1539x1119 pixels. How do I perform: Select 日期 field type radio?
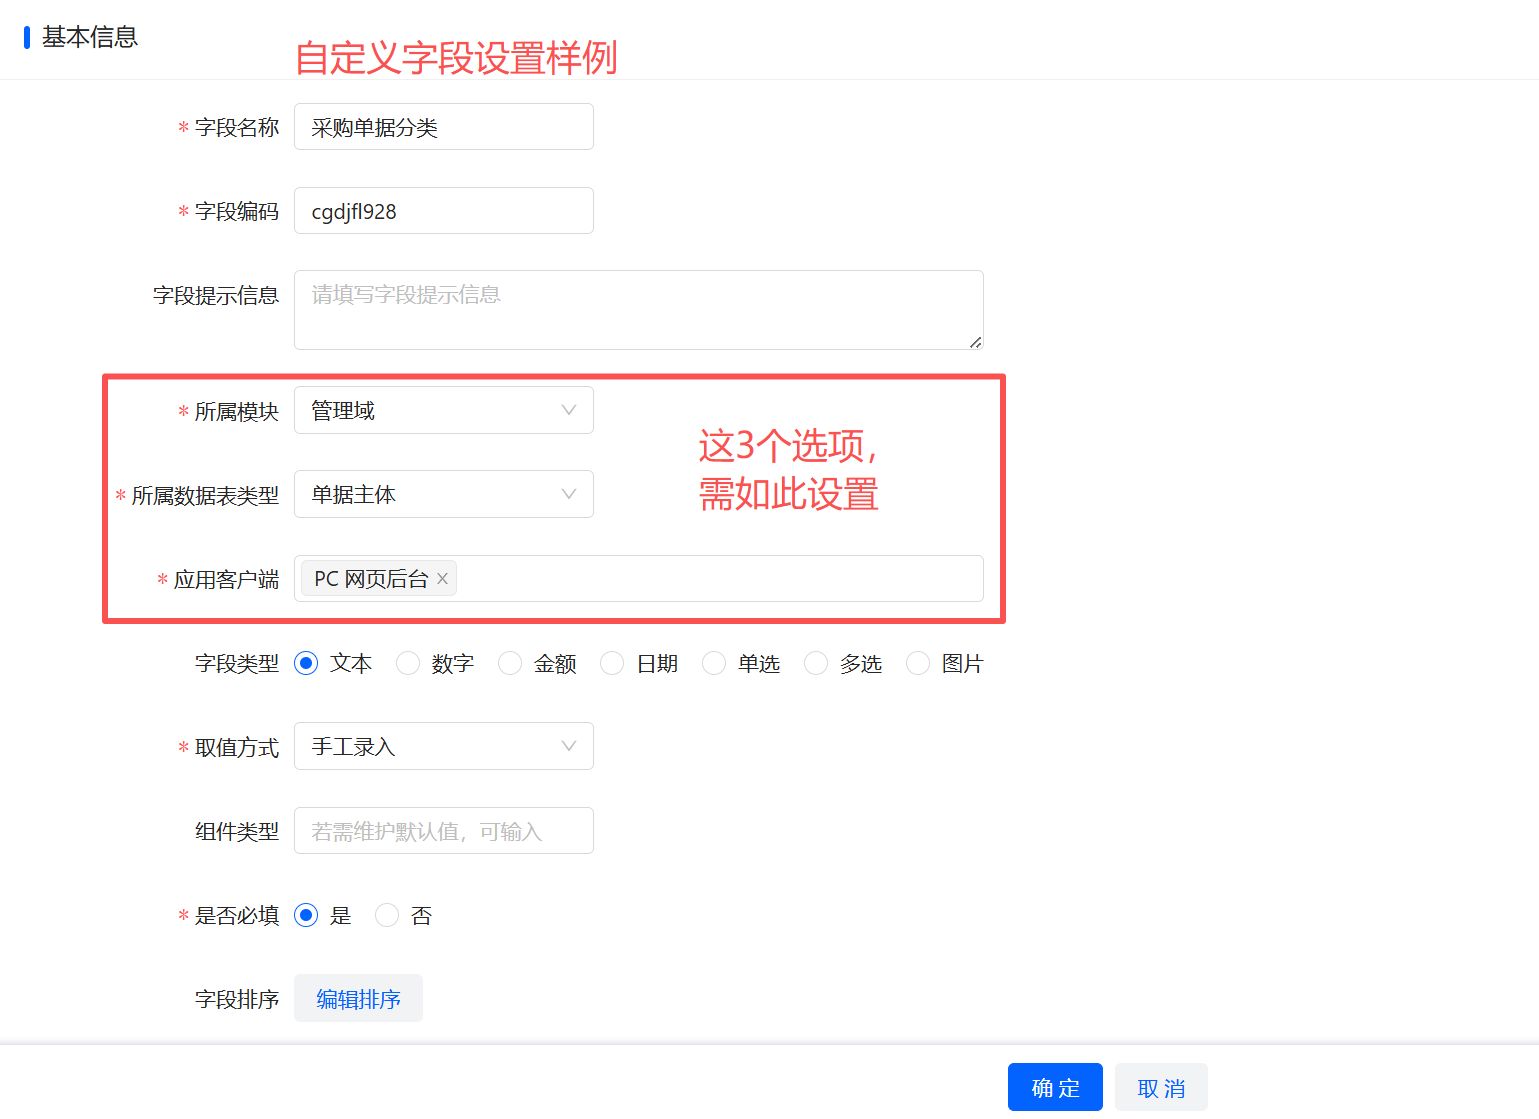612,663
